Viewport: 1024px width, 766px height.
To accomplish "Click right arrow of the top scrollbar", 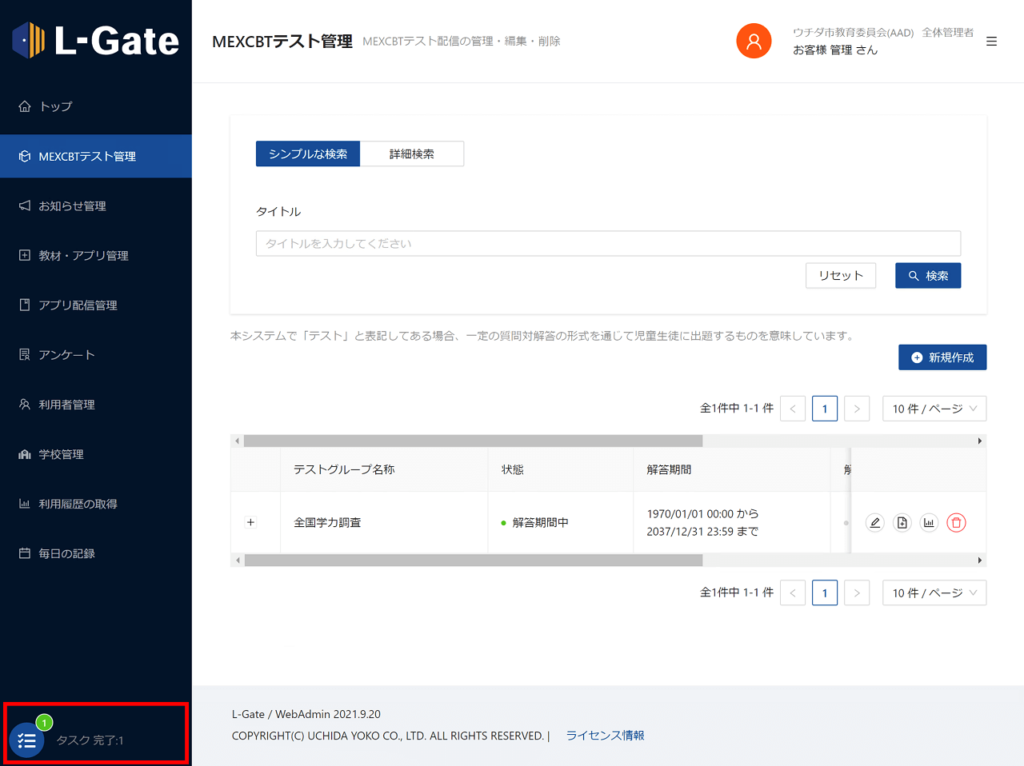I will [980, 441].
